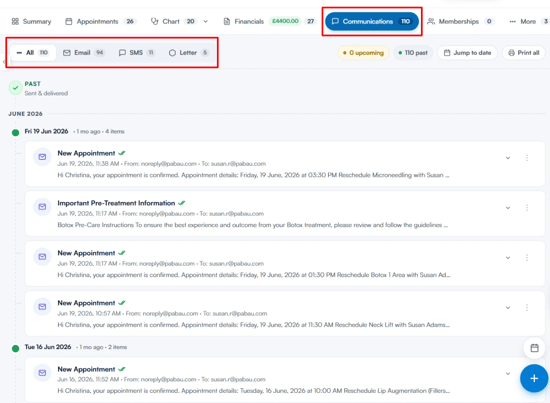Expand the Important Pre-Treatment Information email
This screenshot has width=550, height=403.
pos(508,208)
